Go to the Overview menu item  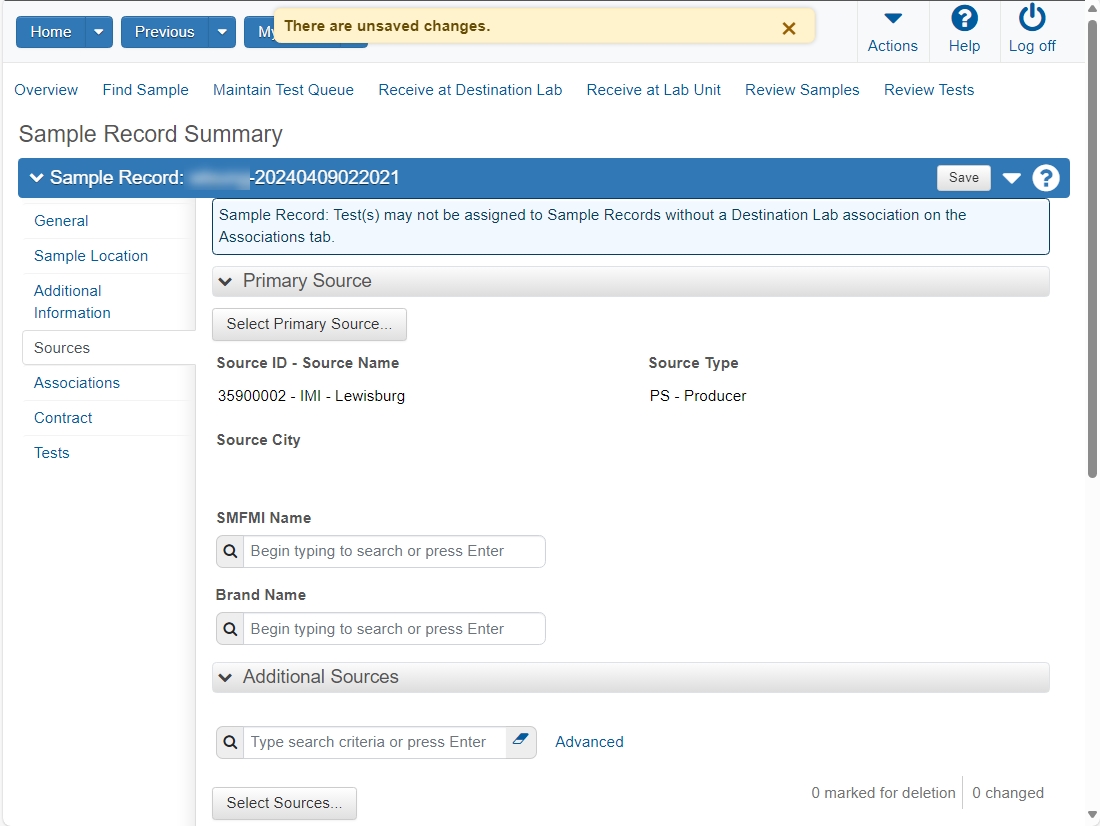tap(46, 90)
